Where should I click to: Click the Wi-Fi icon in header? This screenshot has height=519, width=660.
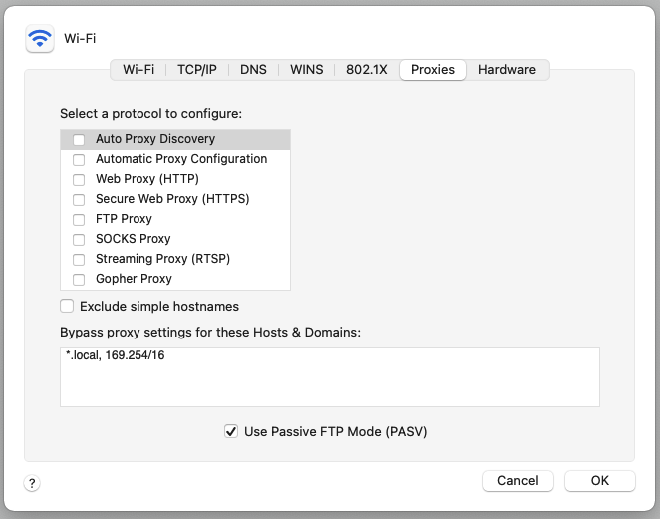pyautogui.click(x=40, y=39)
